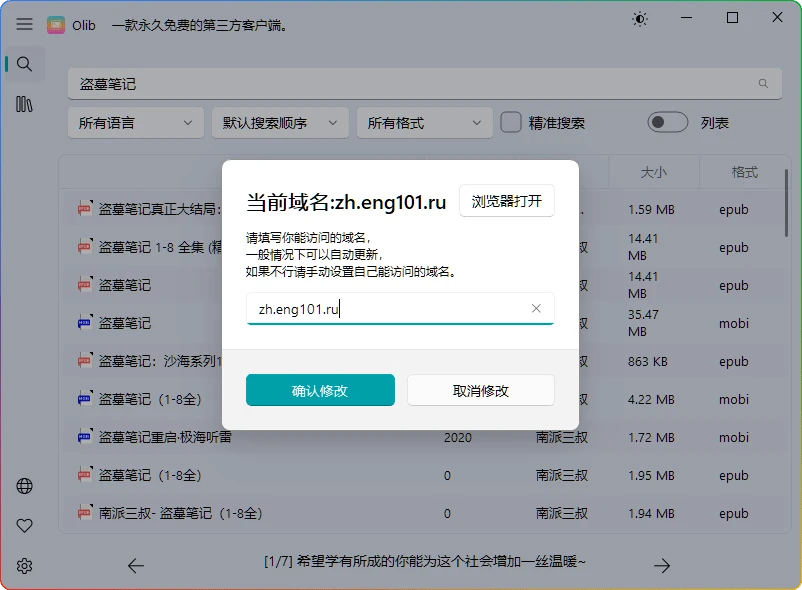Toggle the 列表 view switch
The width and height of the screenshot is (802, 590).
pyautogui.click(x=666, y=121)
